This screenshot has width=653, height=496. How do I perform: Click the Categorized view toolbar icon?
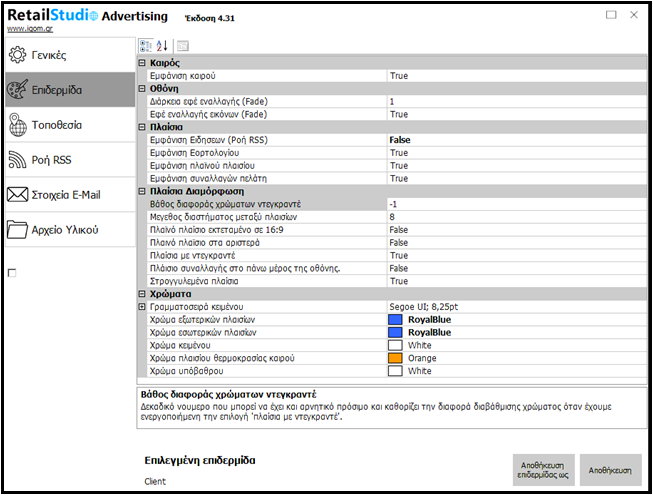pyautogui.click(x=144, y=46)
